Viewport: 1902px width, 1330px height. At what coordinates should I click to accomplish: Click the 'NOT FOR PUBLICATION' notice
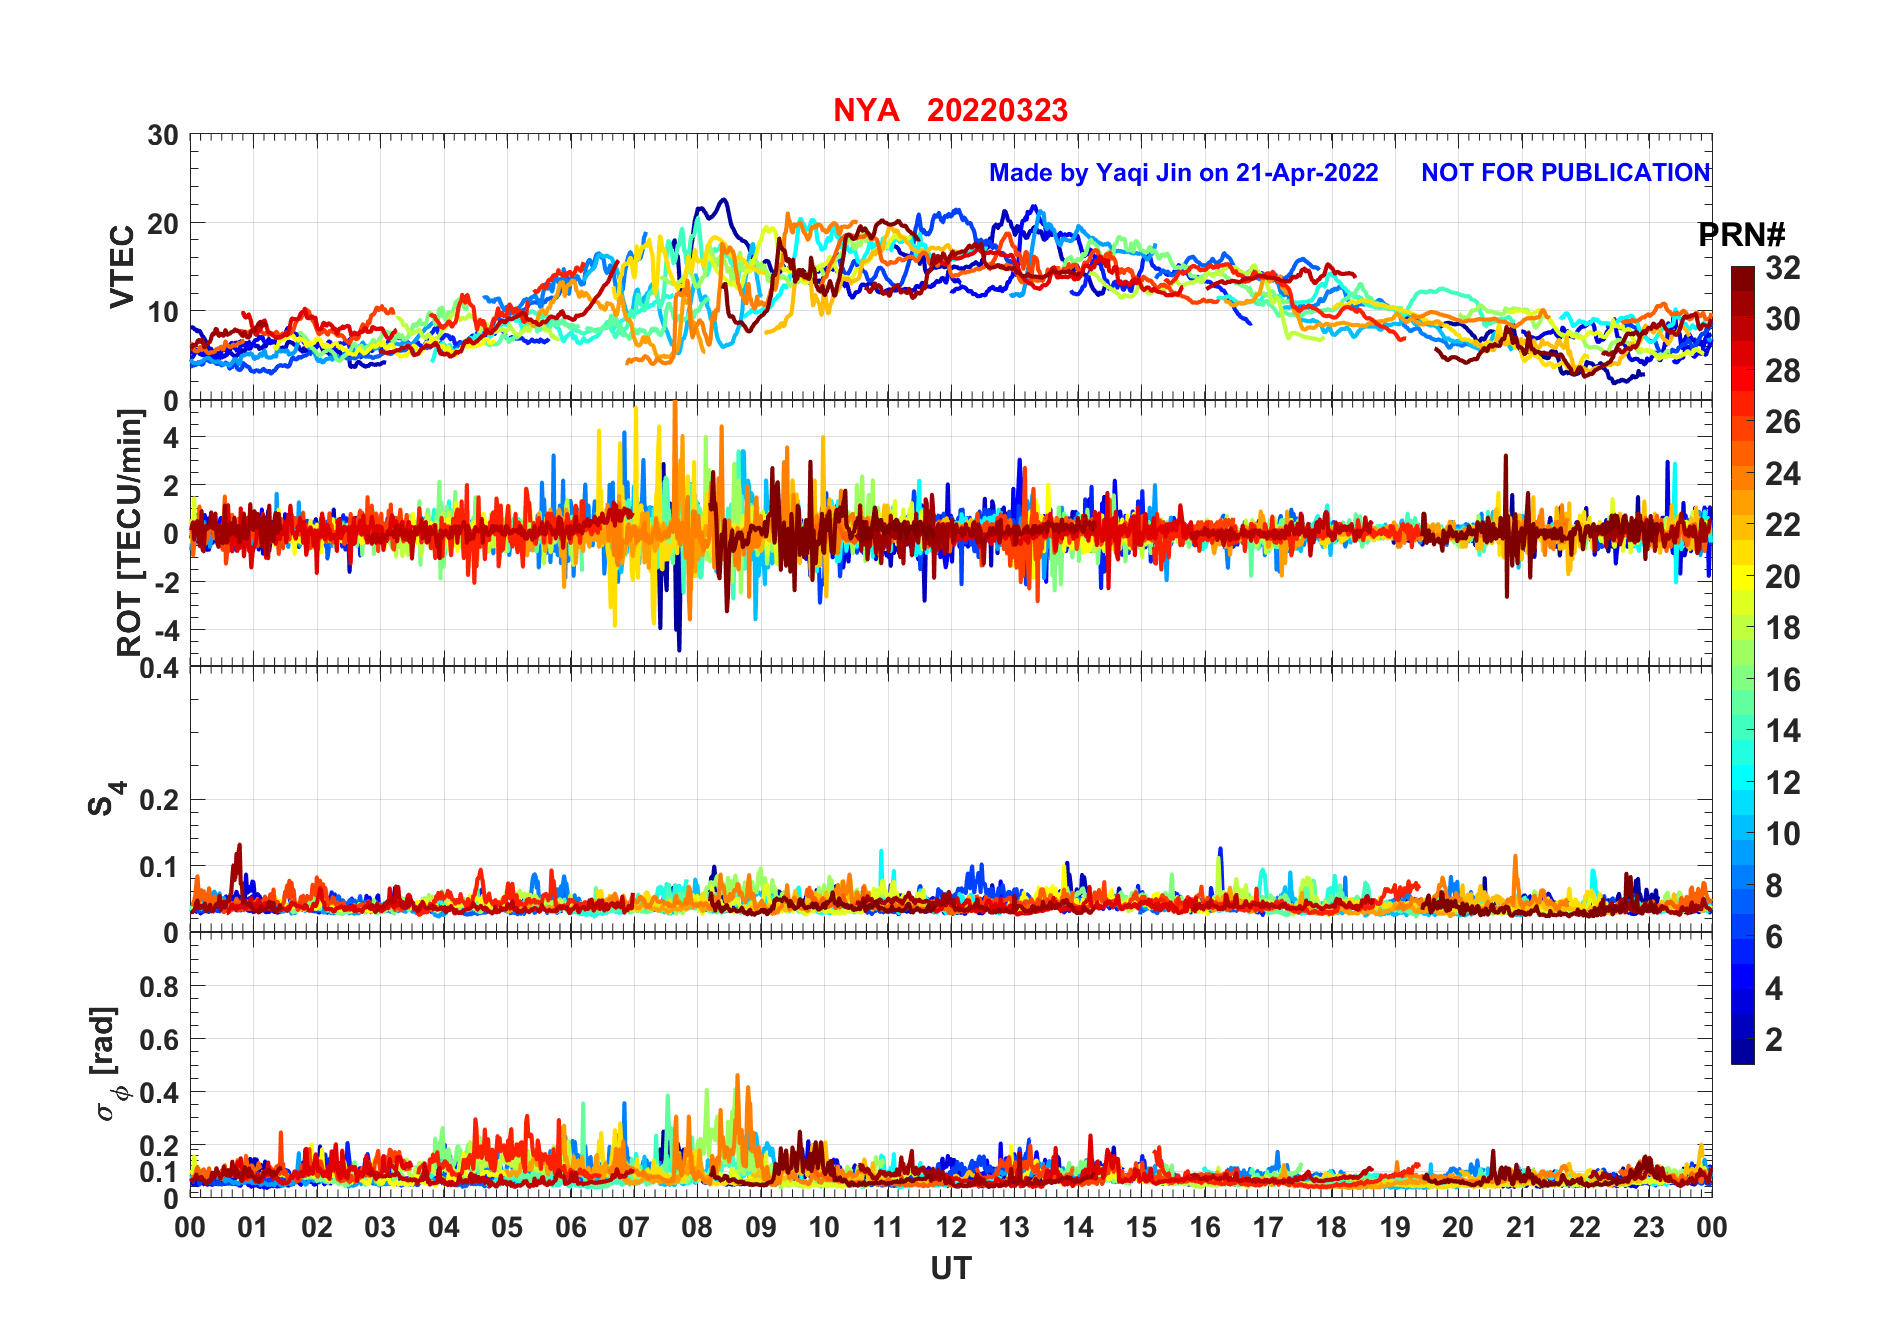(1566, 173)
